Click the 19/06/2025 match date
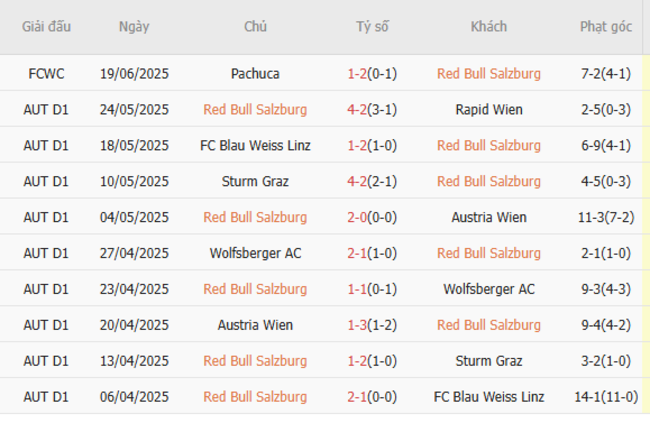 (x=134, y=73)
